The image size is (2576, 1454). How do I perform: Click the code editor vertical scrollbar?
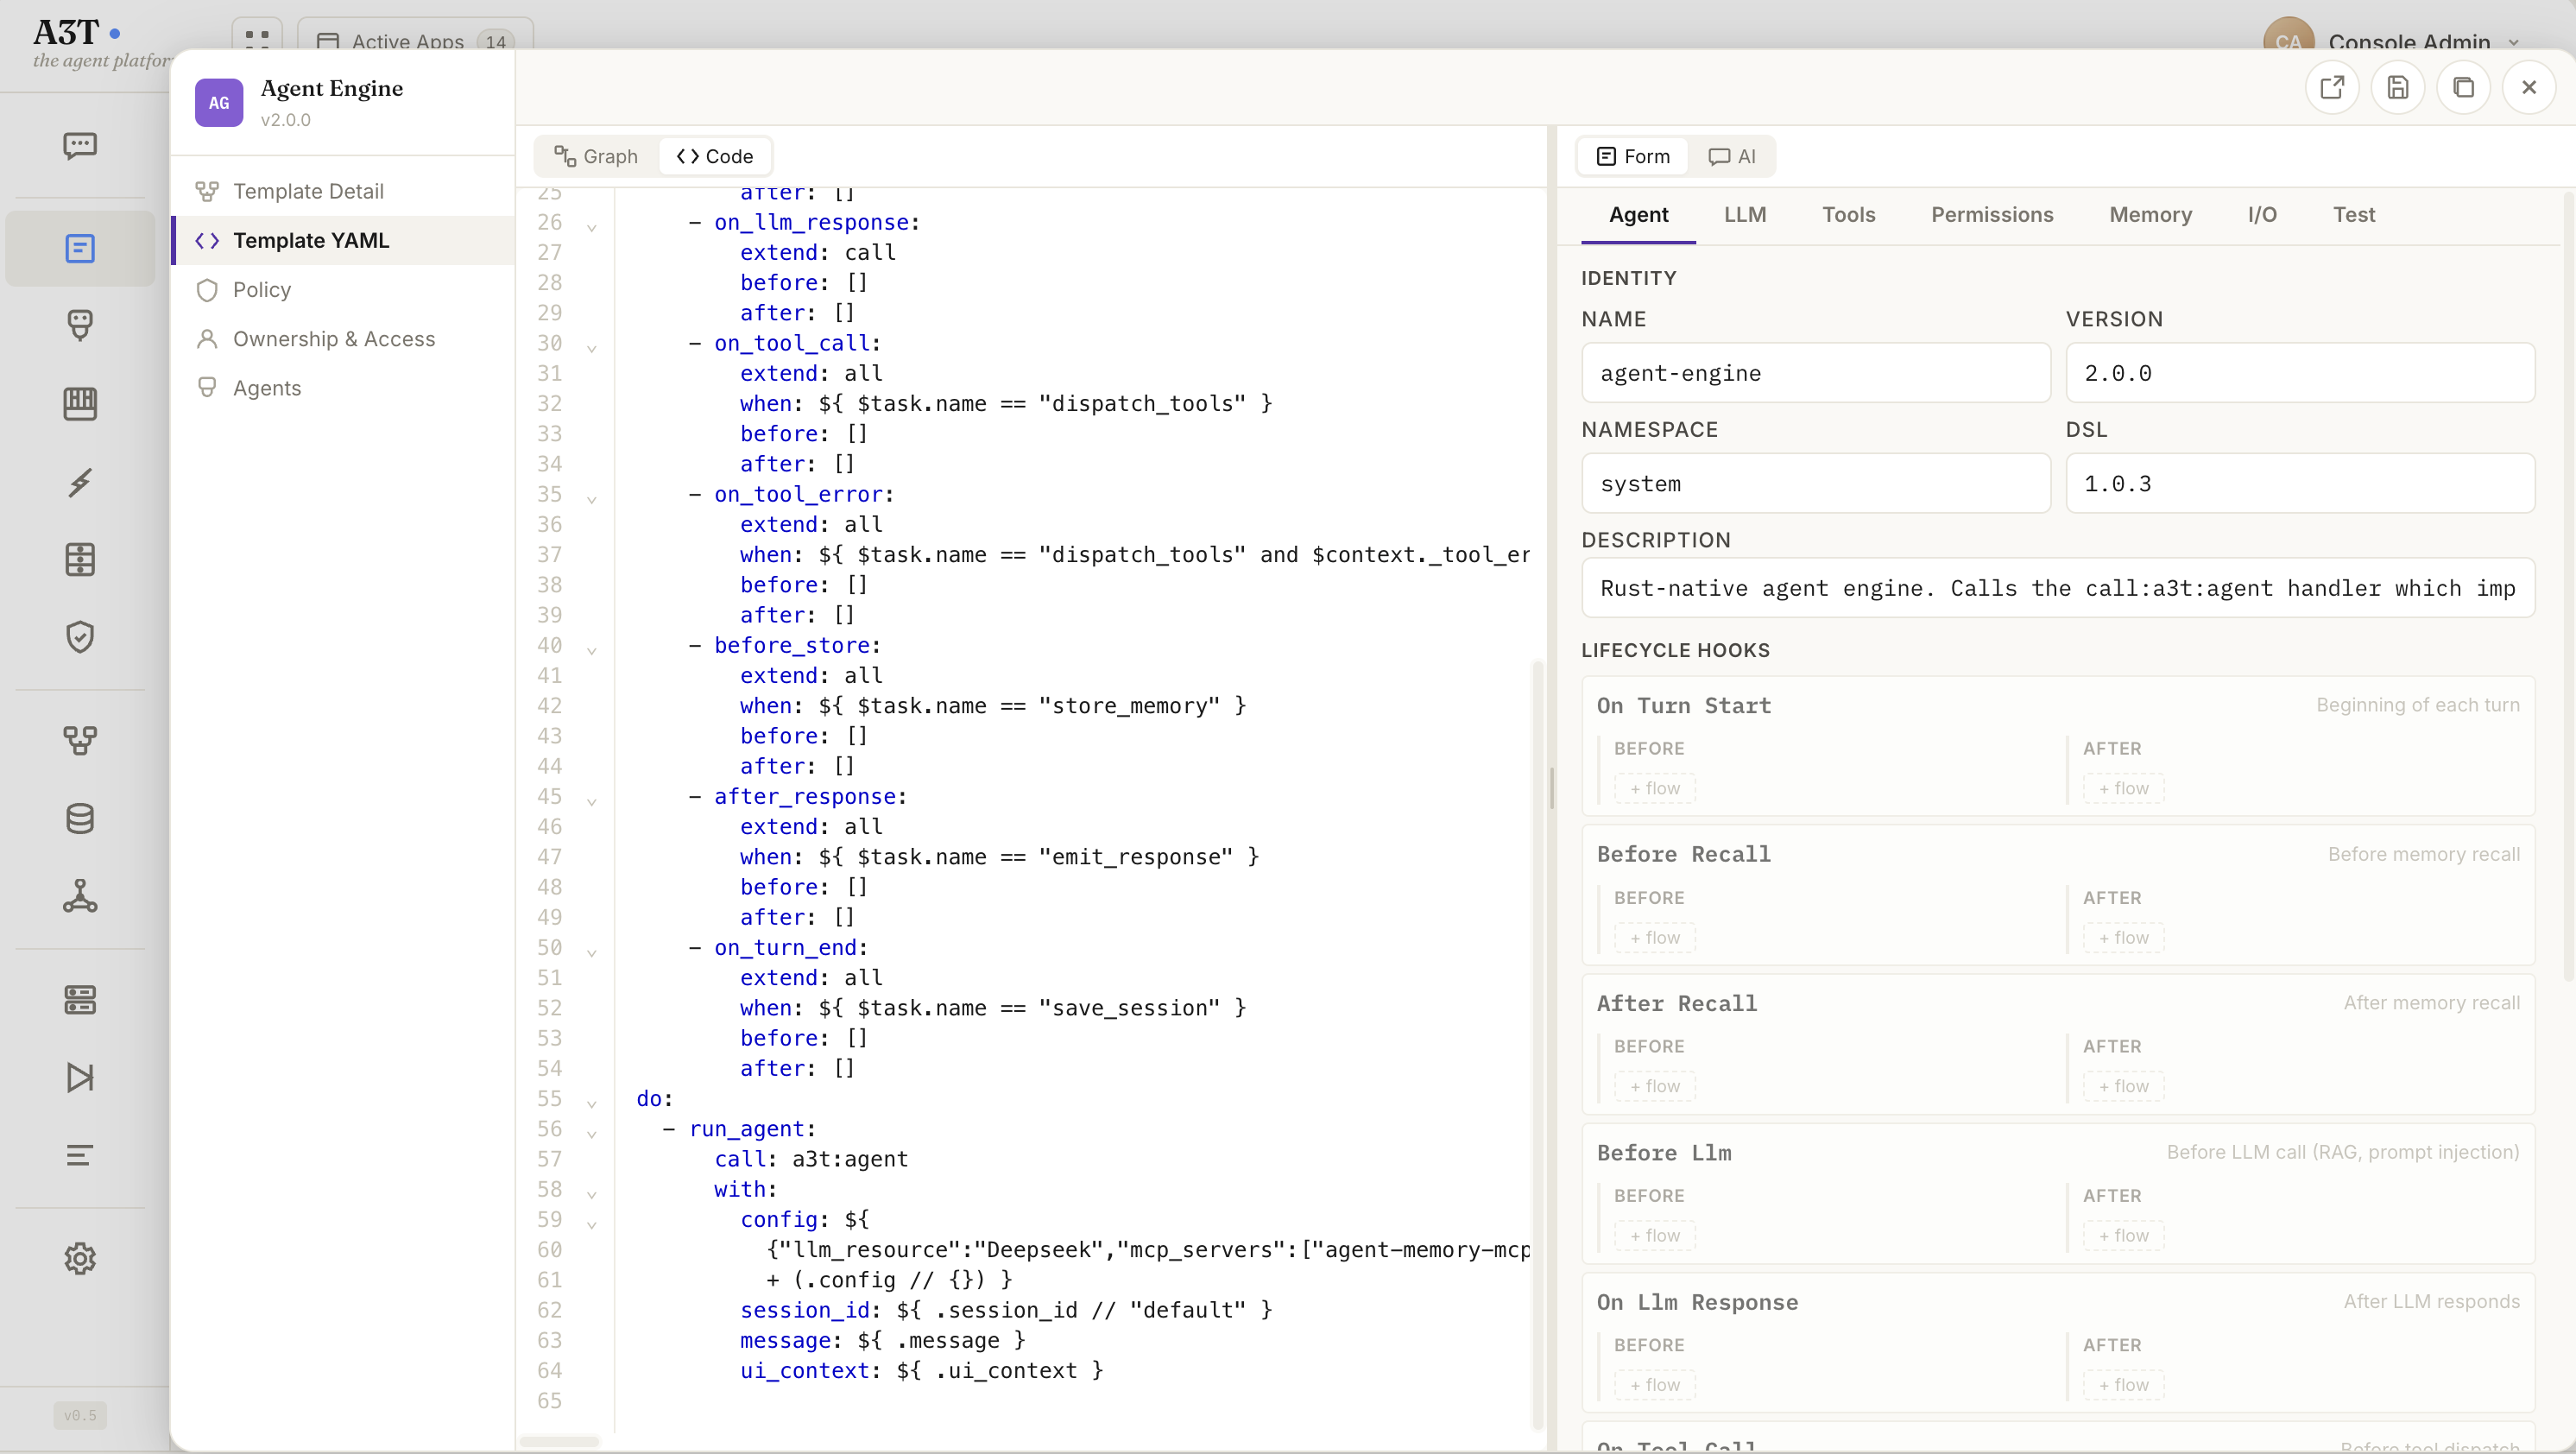[1538, 1044]
